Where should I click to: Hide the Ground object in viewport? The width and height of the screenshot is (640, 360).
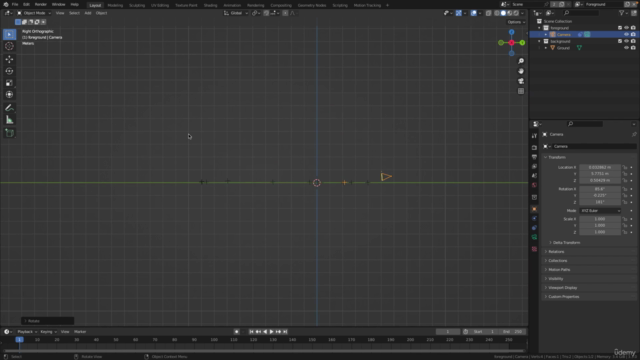626,48
